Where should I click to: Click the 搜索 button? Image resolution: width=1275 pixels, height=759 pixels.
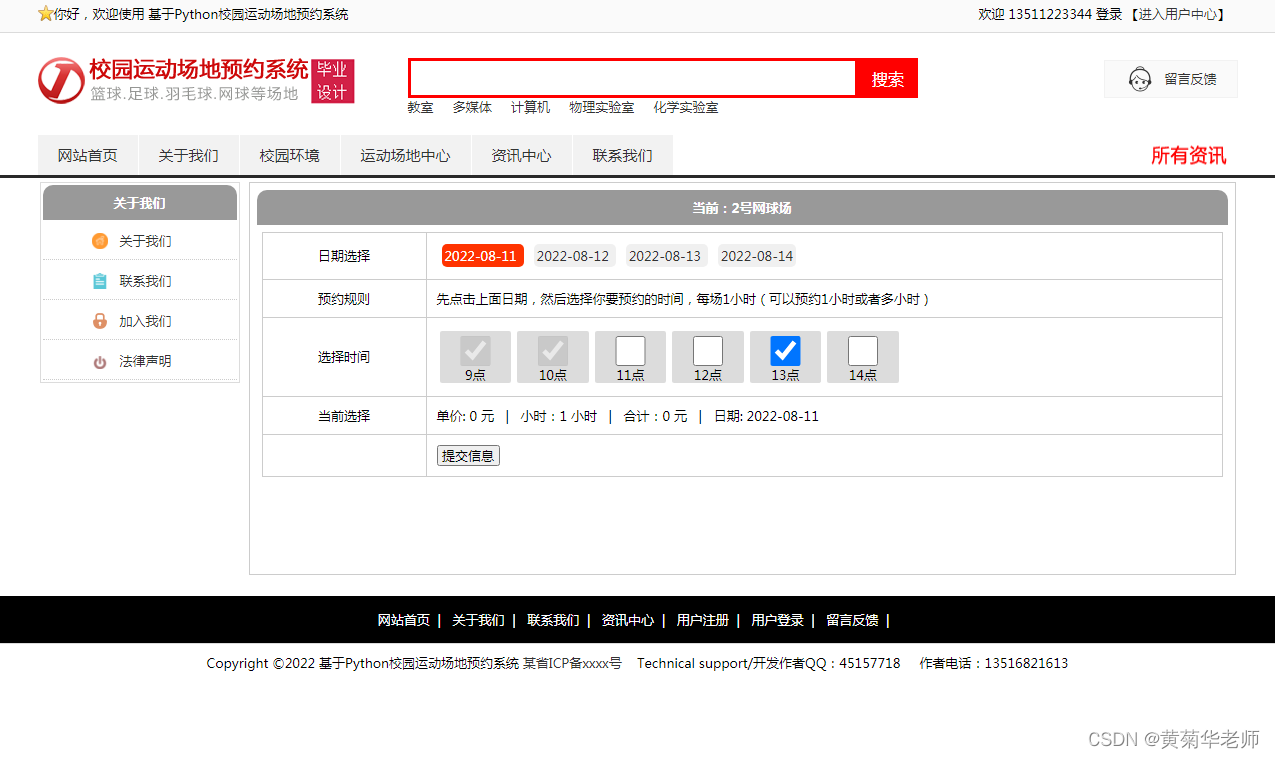click(886, 78)
